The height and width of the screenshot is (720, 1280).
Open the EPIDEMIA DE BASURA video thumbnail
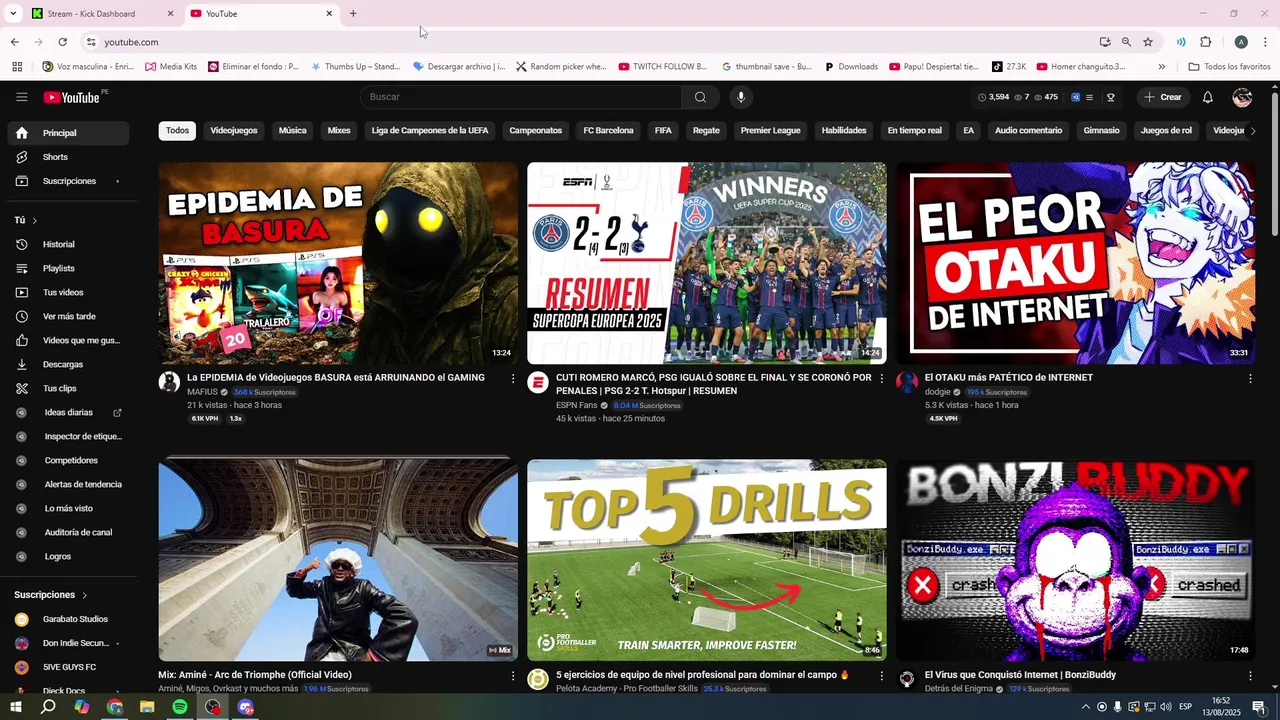pyautogui.click(x=338, y=263)
